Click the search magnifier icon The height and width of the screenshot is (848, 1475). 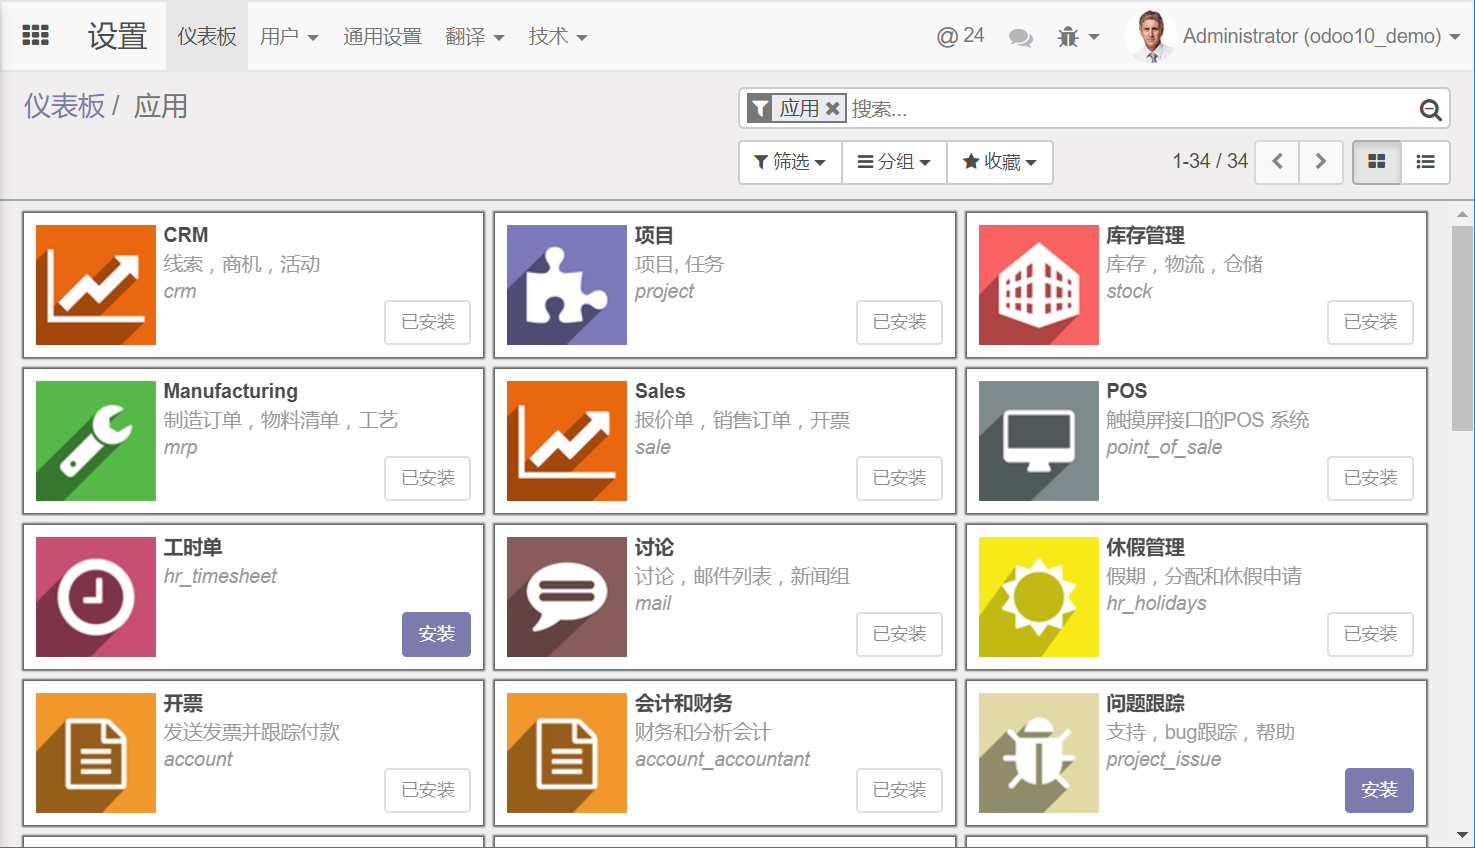(x=1429, y=109)
